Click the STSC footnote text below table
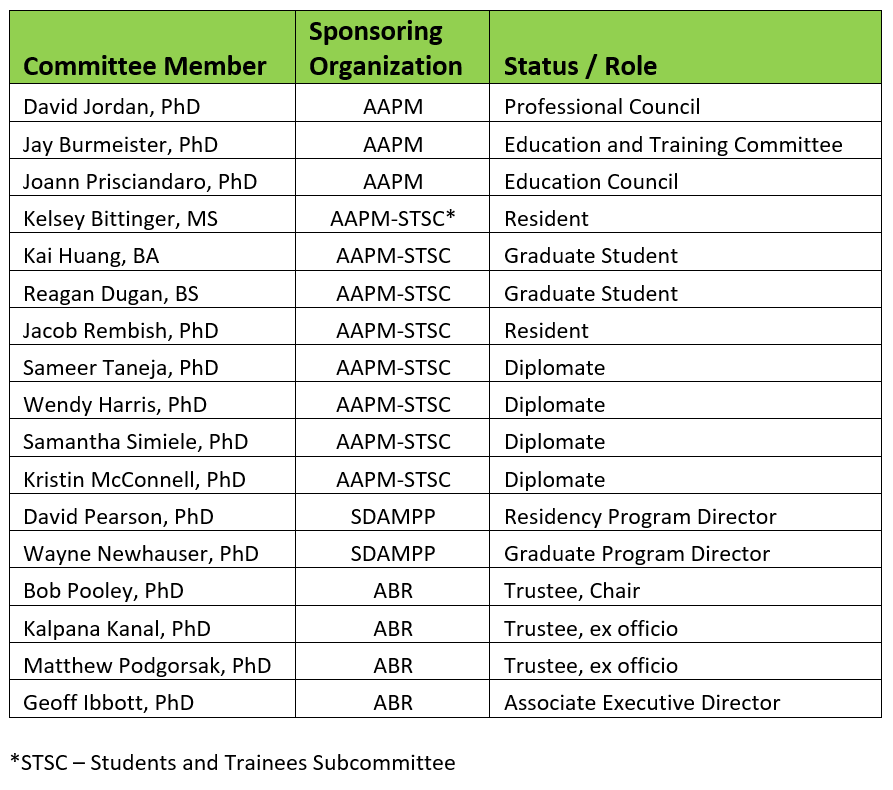Viewport: 893px width, 790px height. coord(232,762)
